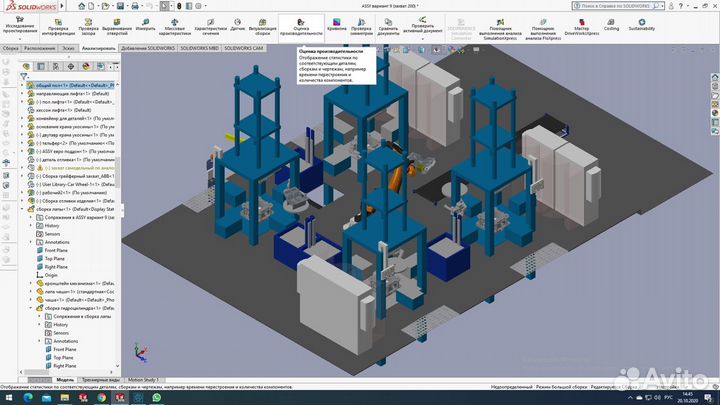Image resolution: width=720 pixels, height=405 pixels.
Task: Expand the Design Study dropdown arrow
Action: (x=19, y=39)
